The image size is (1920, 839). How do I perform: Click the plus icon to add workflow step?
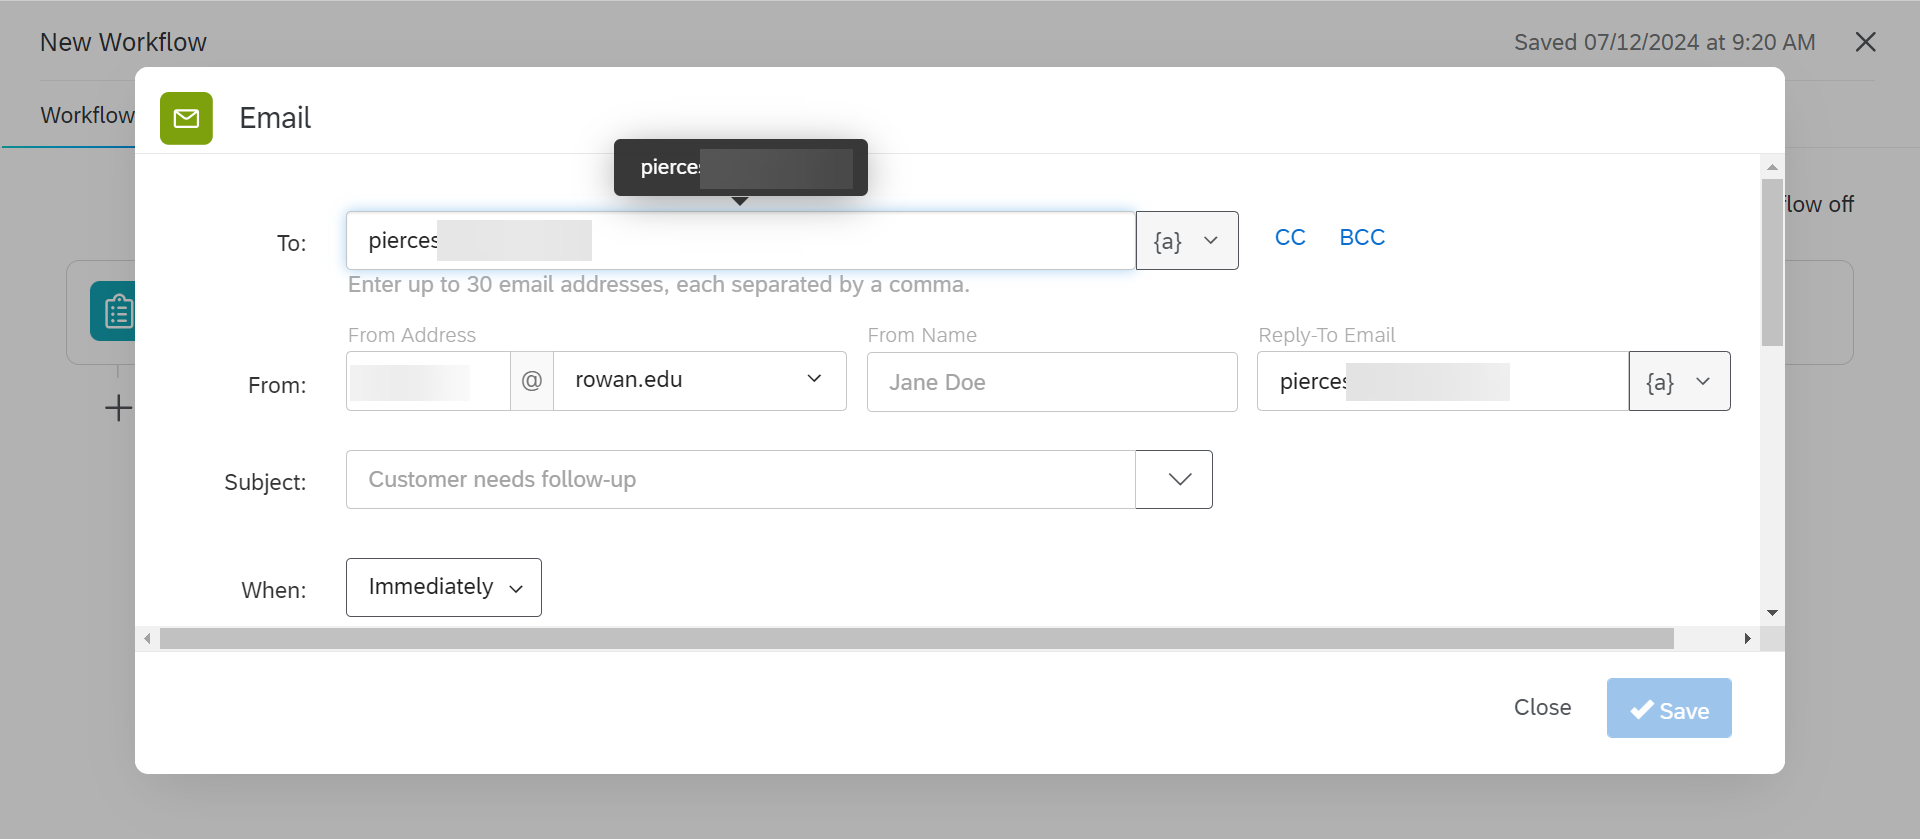[118, 408]
